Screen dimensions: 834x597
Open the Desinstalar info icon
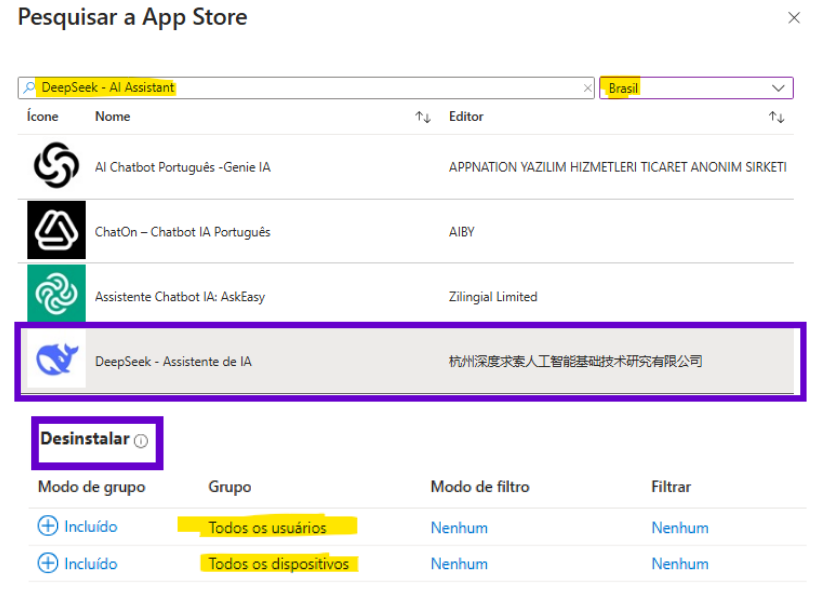(x=141, y=441)
